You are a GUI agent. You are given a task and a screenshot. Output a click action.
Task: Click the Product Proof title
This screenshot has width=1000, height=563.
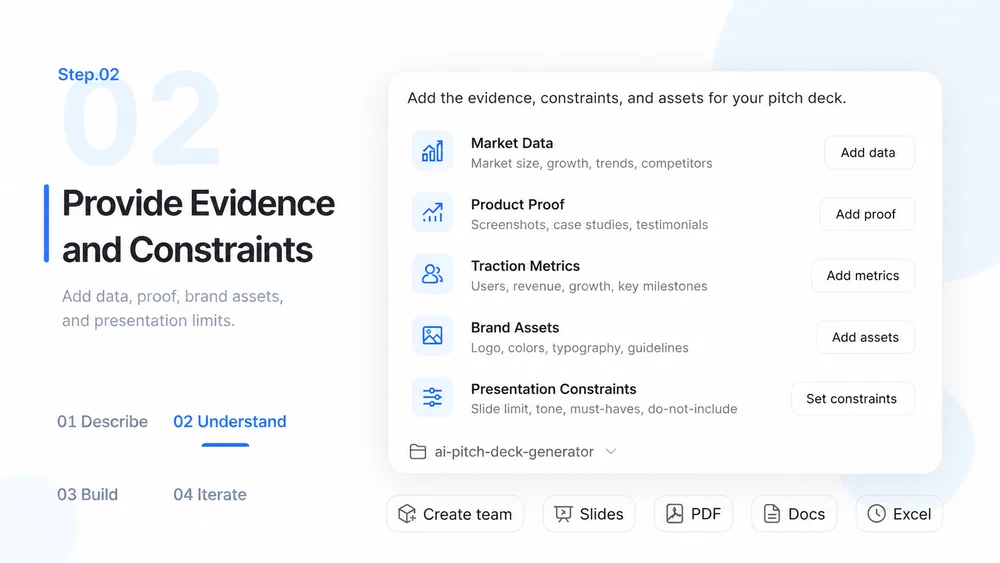pos(517,205)
